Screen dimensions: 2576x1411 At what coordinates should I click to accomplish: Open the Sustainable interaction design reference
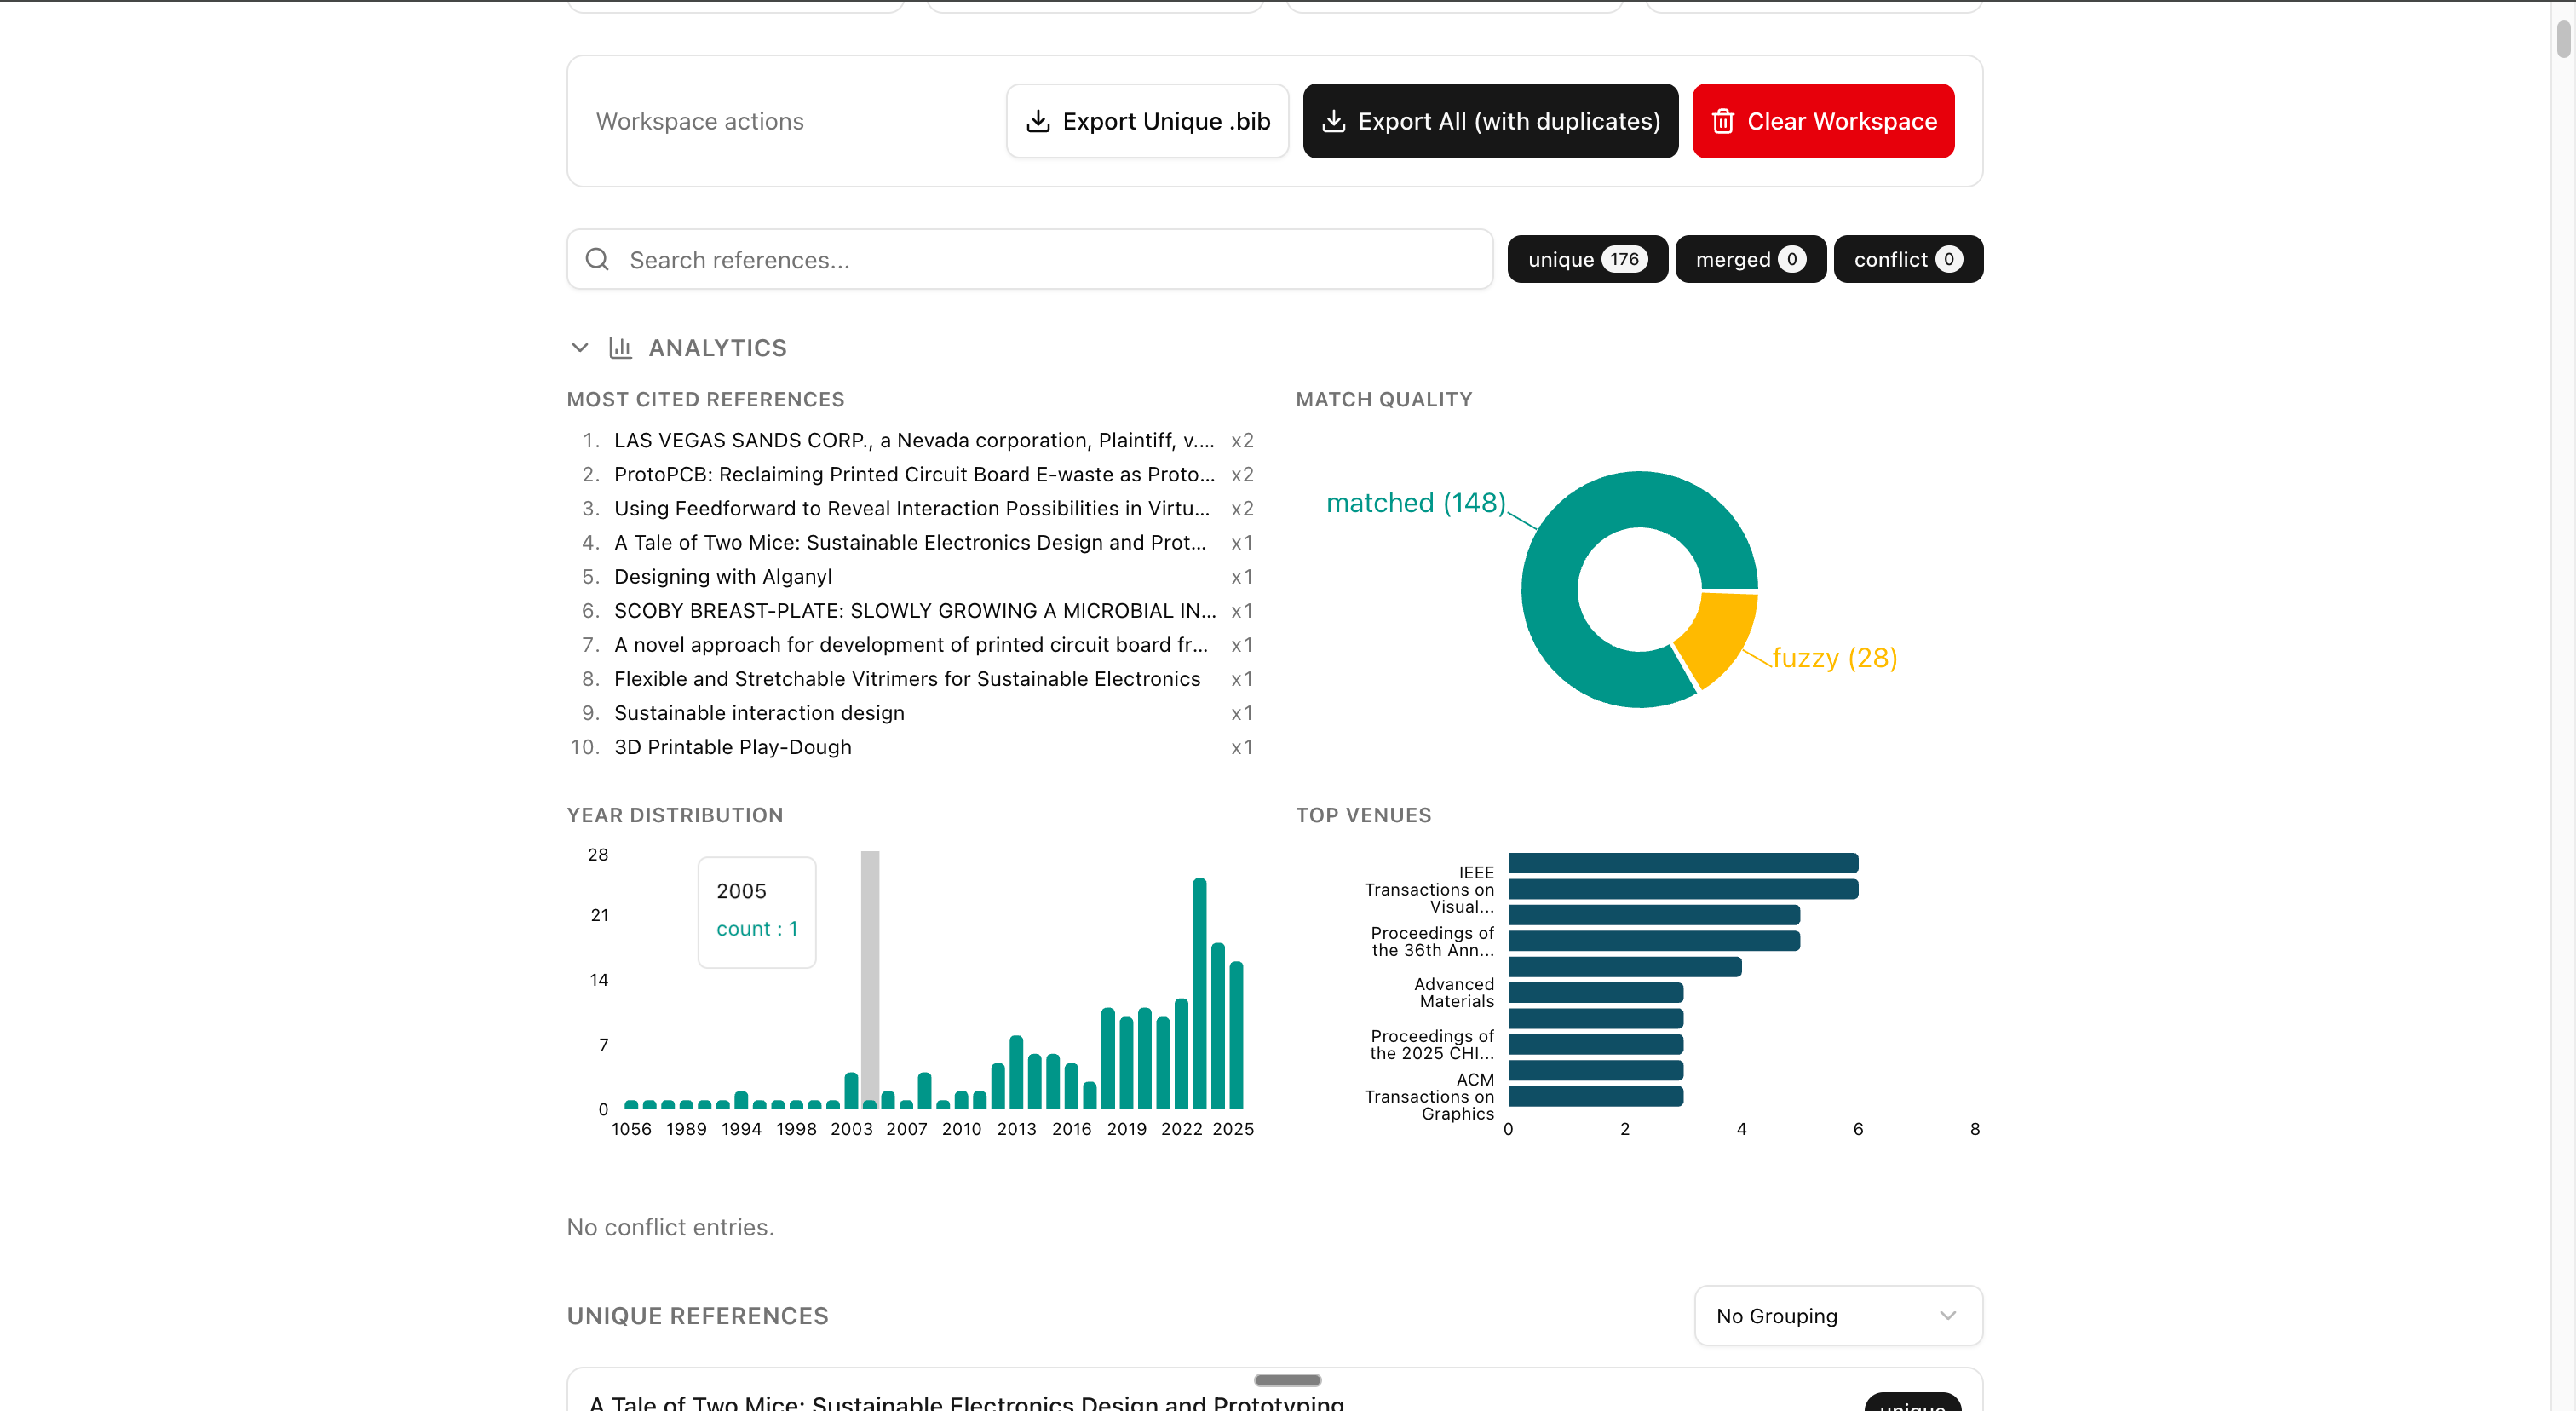pyautogui.click(x=758, y=713)
